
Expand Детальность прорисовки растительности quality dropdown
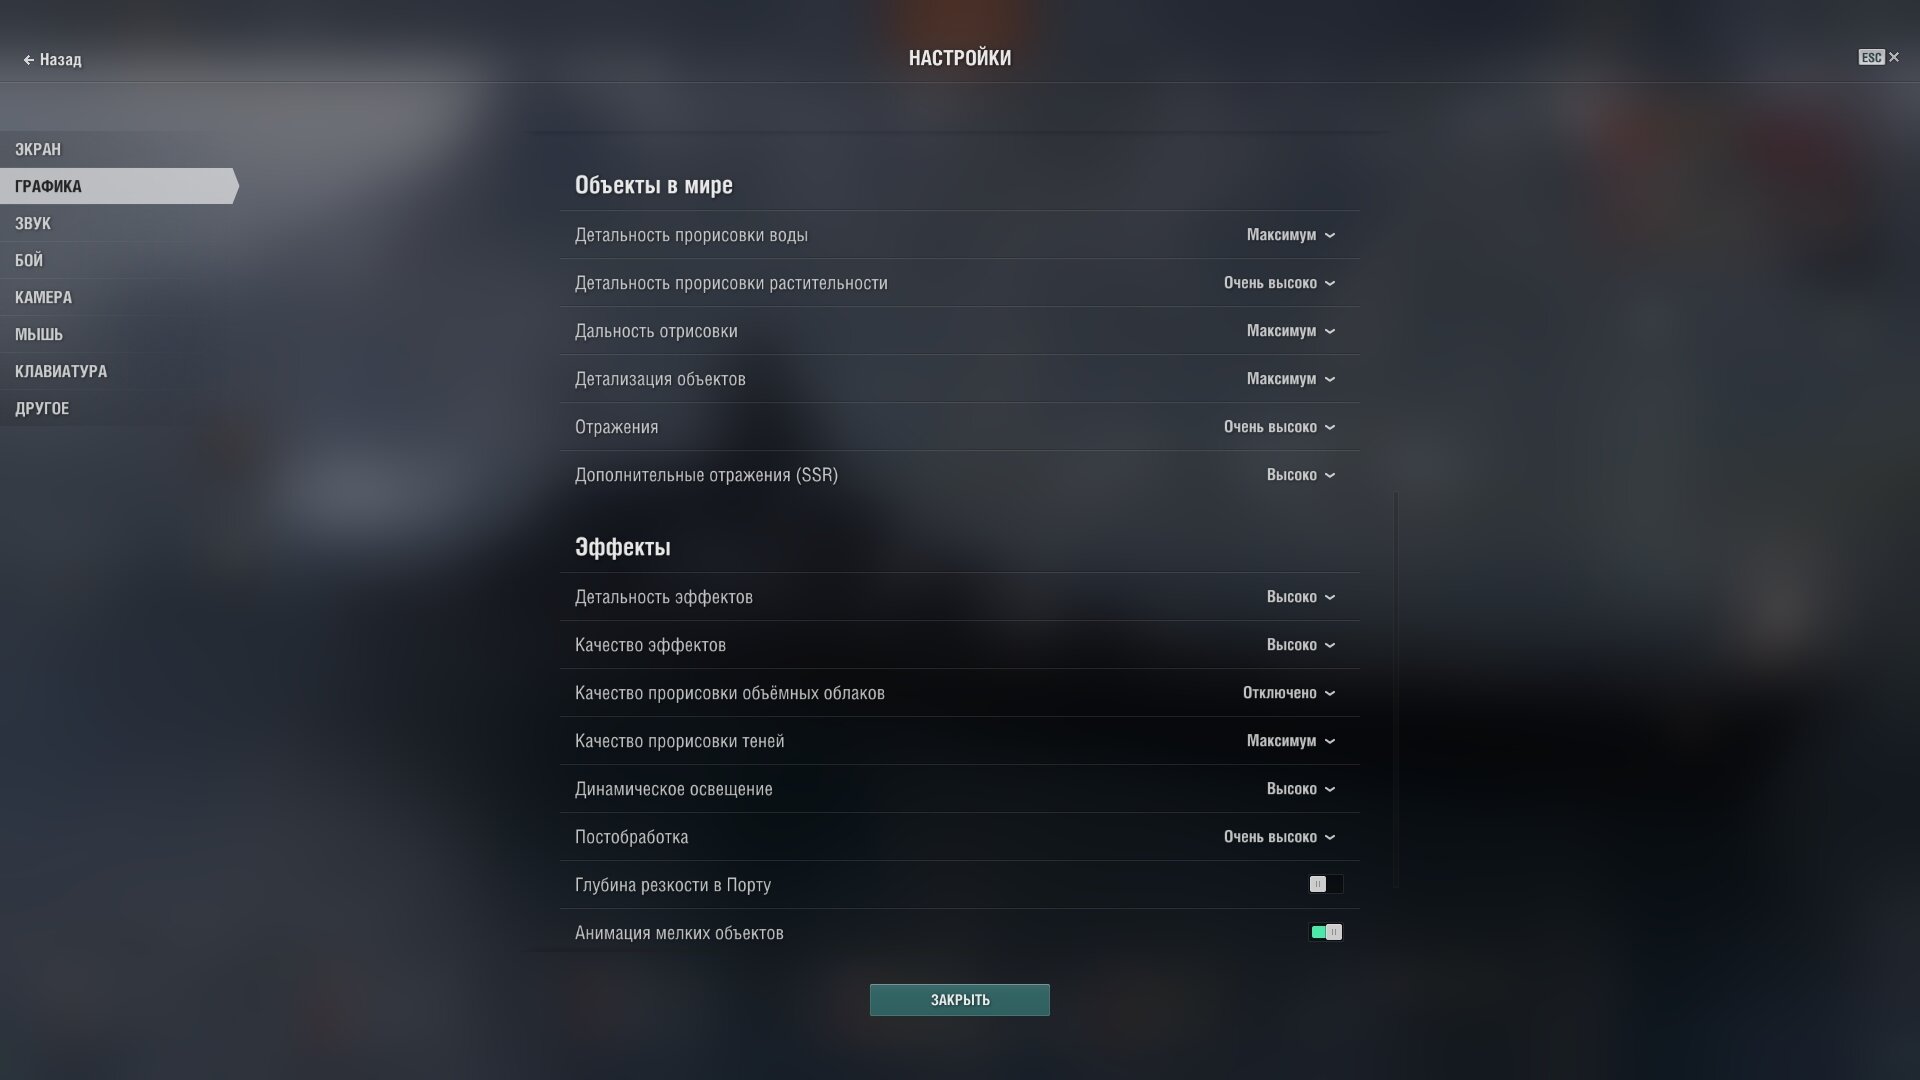coord(1279,283)
